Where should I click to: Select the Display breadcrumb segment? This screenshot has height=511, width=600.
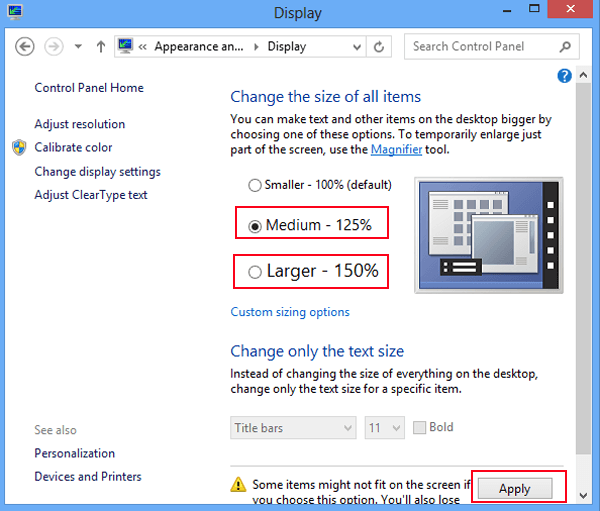[287, 47]
